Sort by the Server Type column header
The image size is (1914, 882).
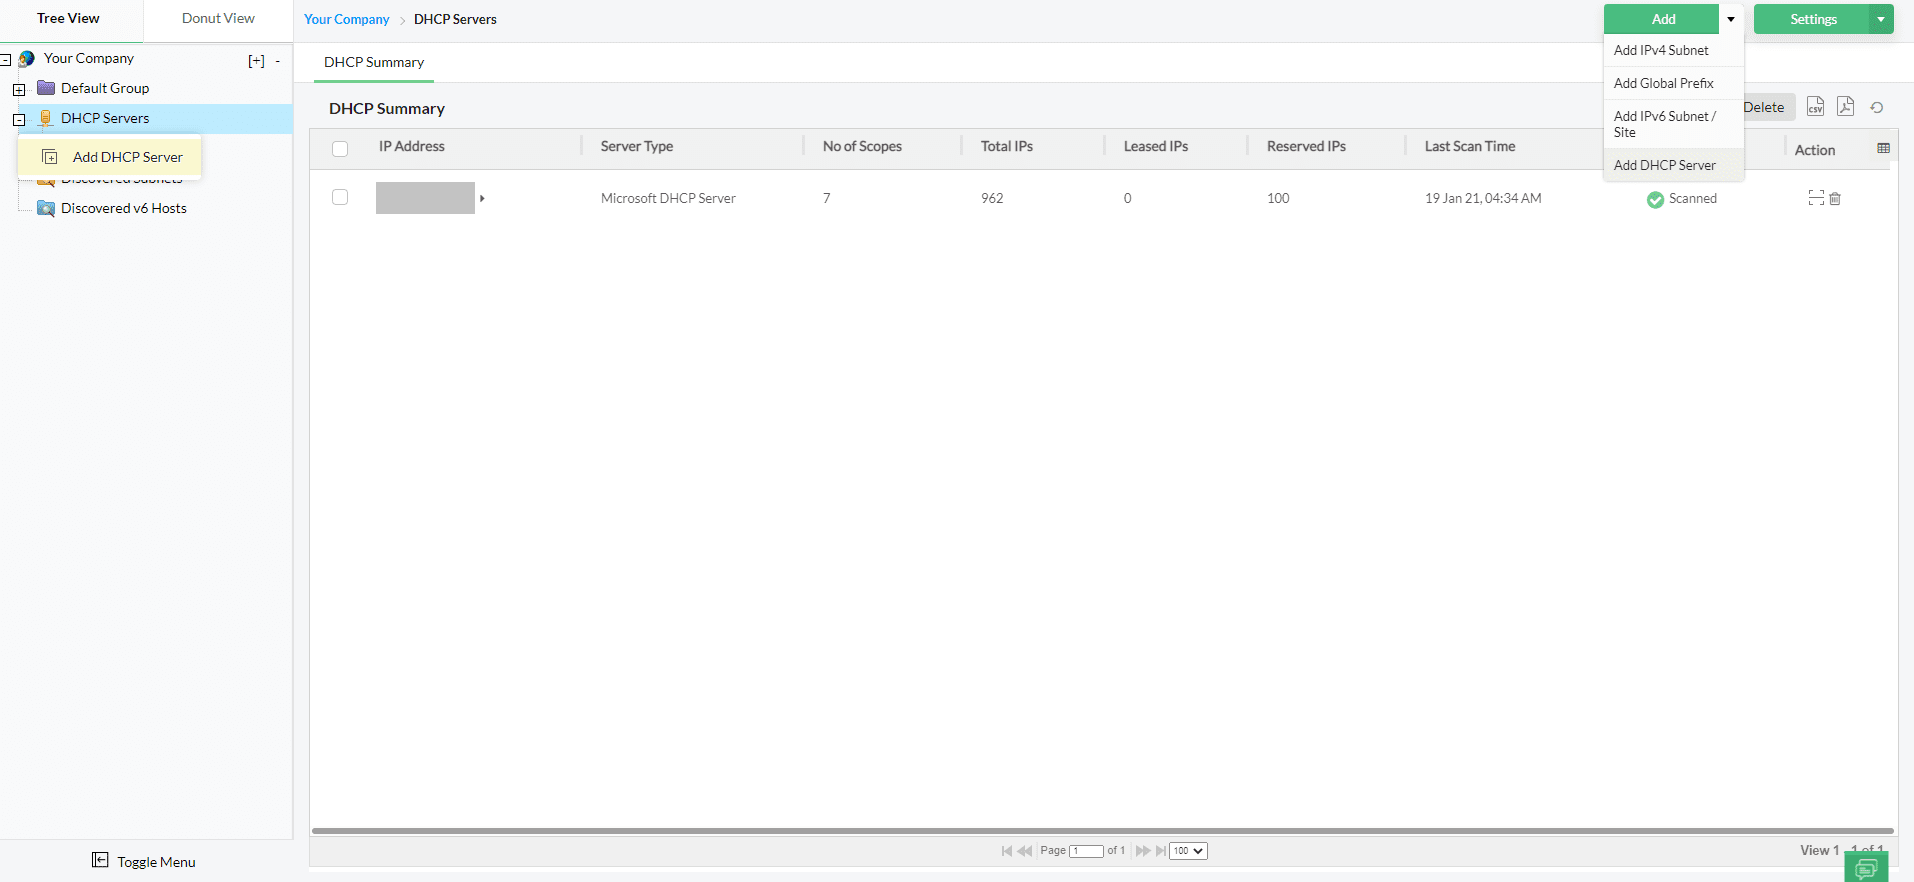pyautogui.click(x=637, y=146)
